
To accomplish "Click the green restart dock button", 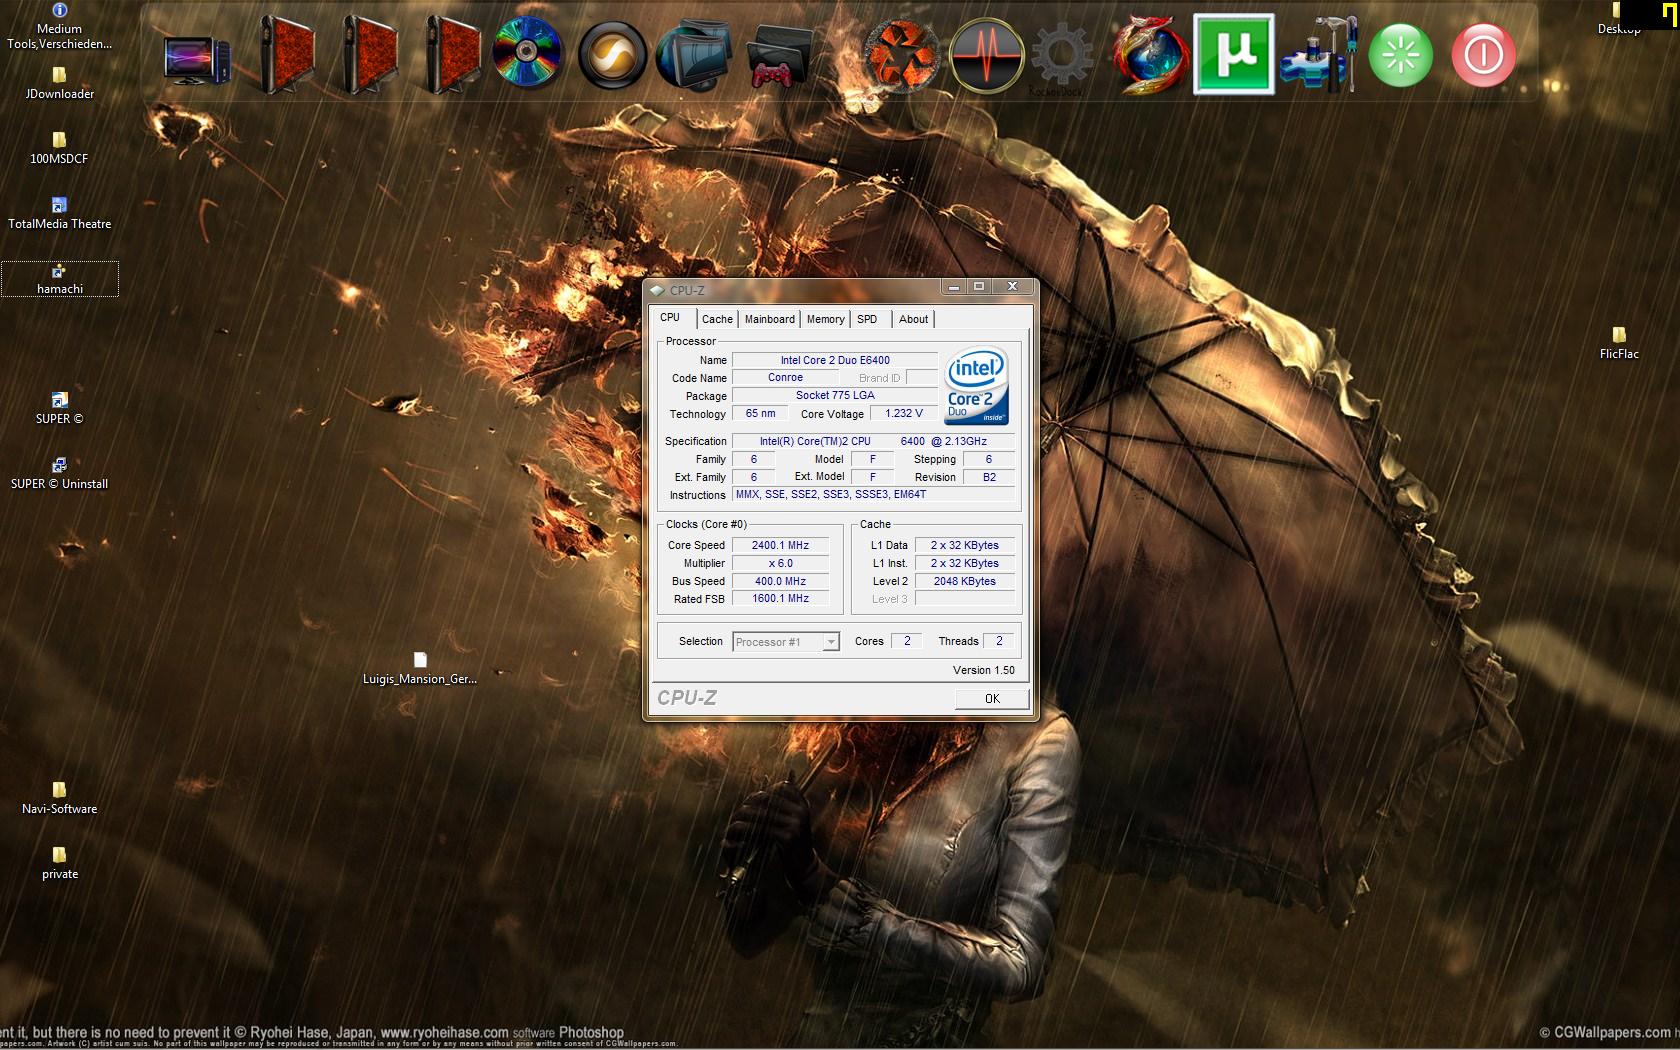I will (x=1400, y=55).
